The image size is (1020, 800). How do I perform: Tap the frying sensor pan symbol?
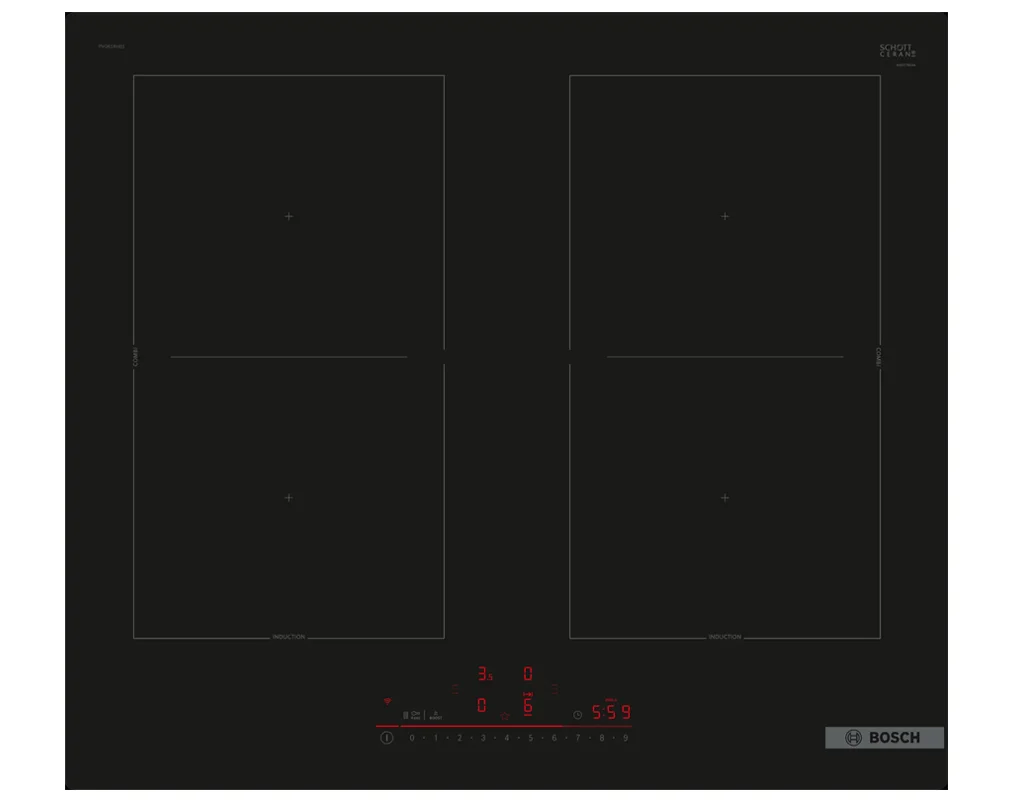416,715
